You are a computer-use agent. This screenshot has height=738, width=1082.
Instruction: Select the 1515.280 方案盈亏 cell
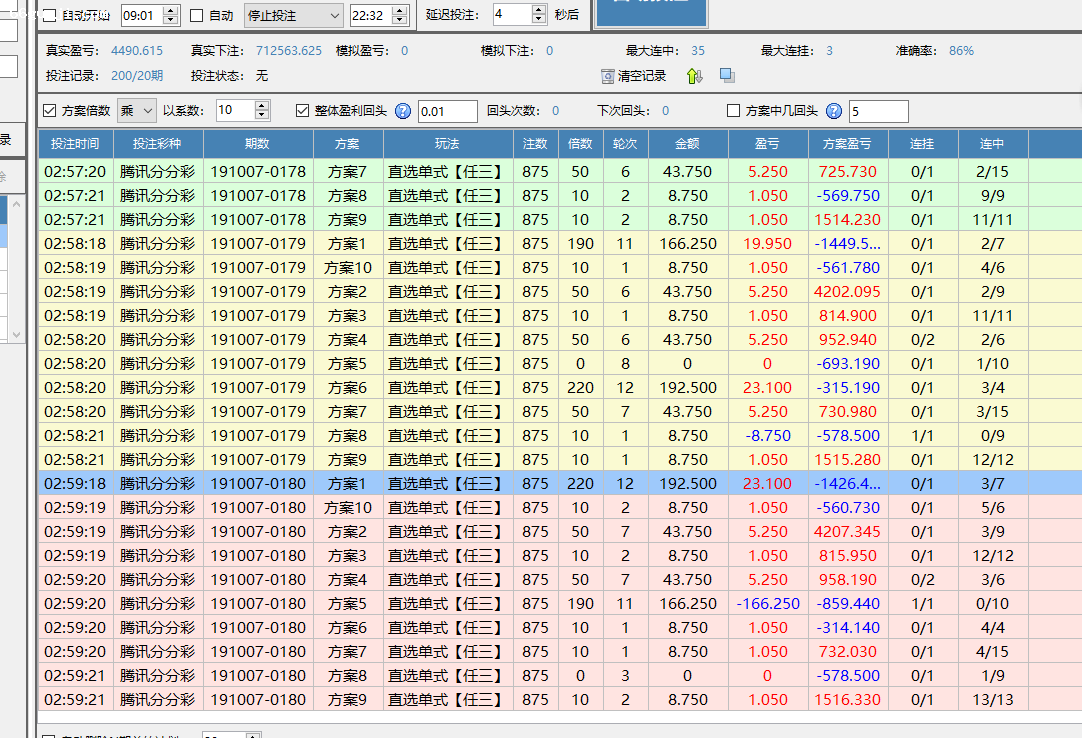coord(848,460)
